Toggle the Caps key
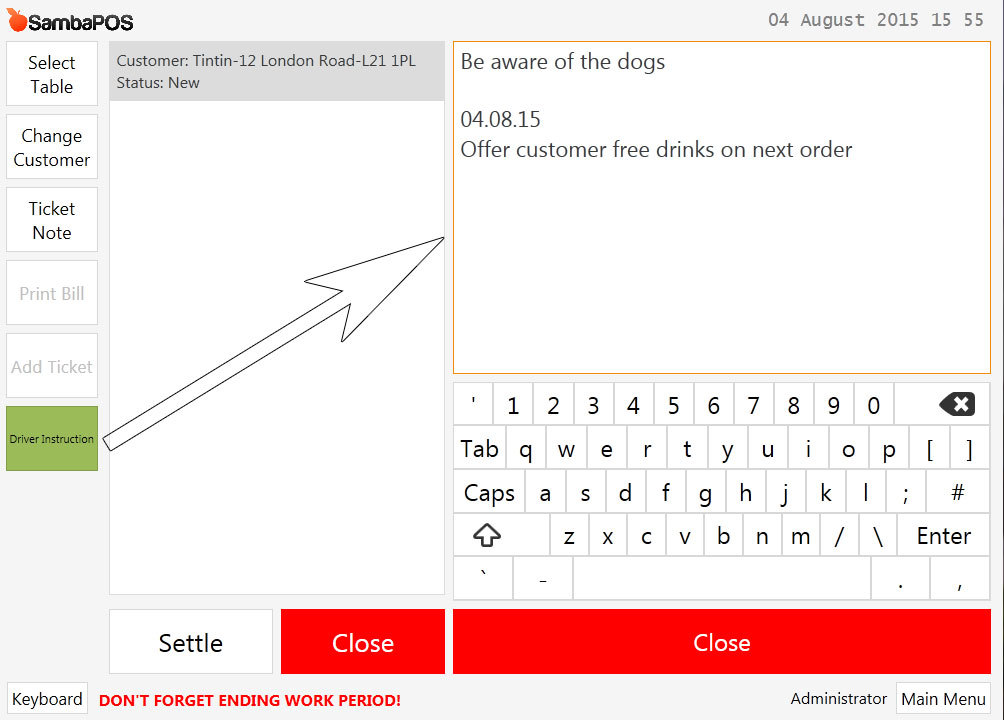Viewport: 1004px width, 720px height. (489, 492)
